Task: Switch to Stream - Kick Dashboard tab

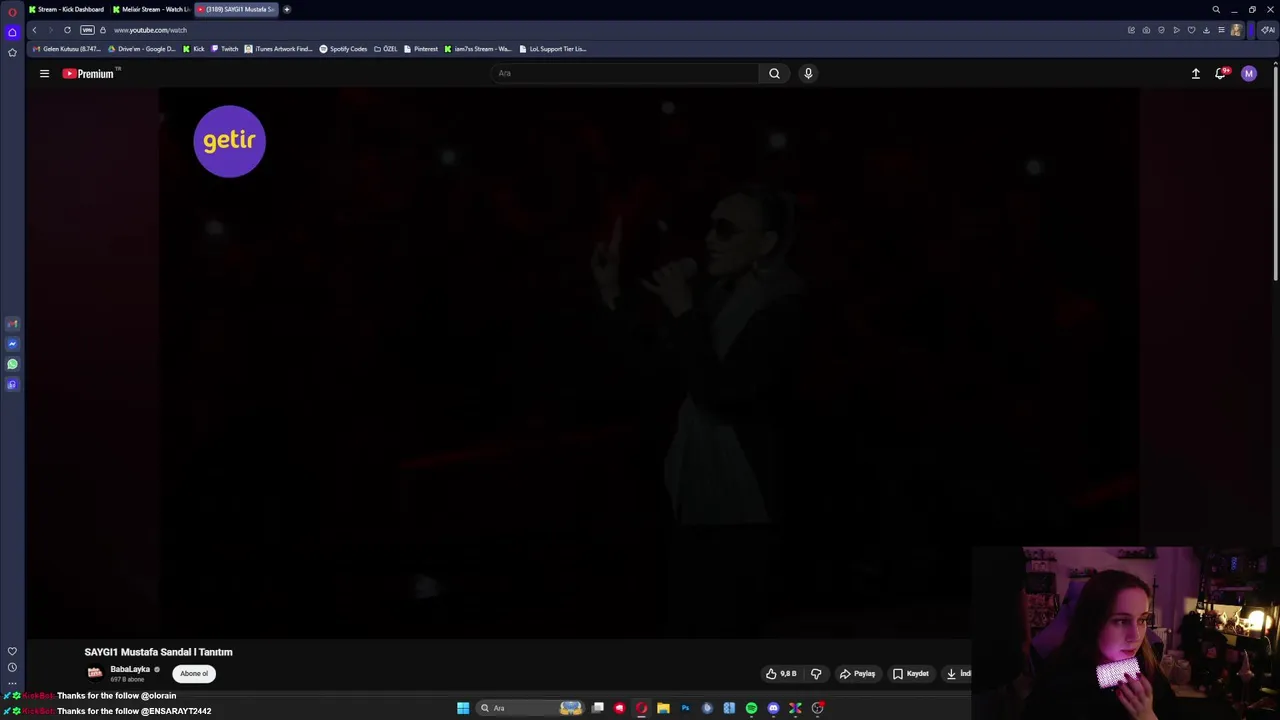Action: click(x=66, y=9)
